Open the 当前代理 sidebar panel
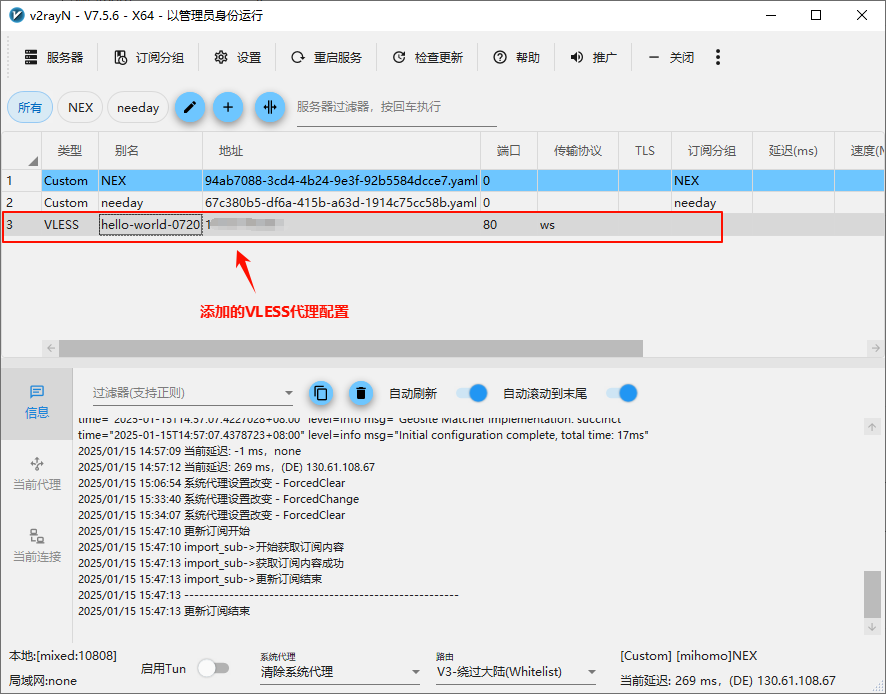Viewport: 886px width, 694px height. (x=37, y=473)
